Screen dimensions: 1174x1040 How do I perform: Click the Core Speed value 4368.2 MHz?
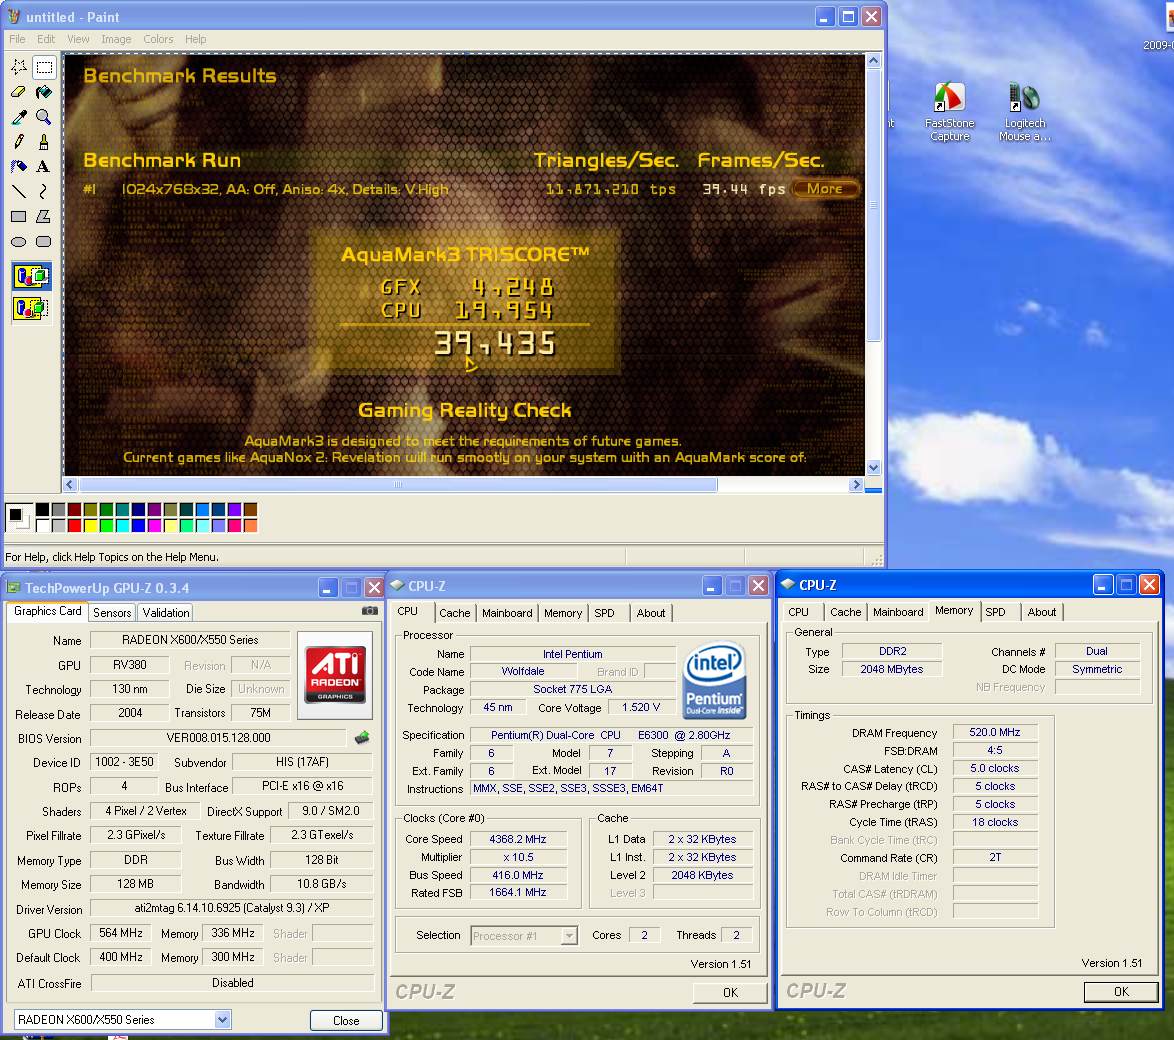pos(518,839)
